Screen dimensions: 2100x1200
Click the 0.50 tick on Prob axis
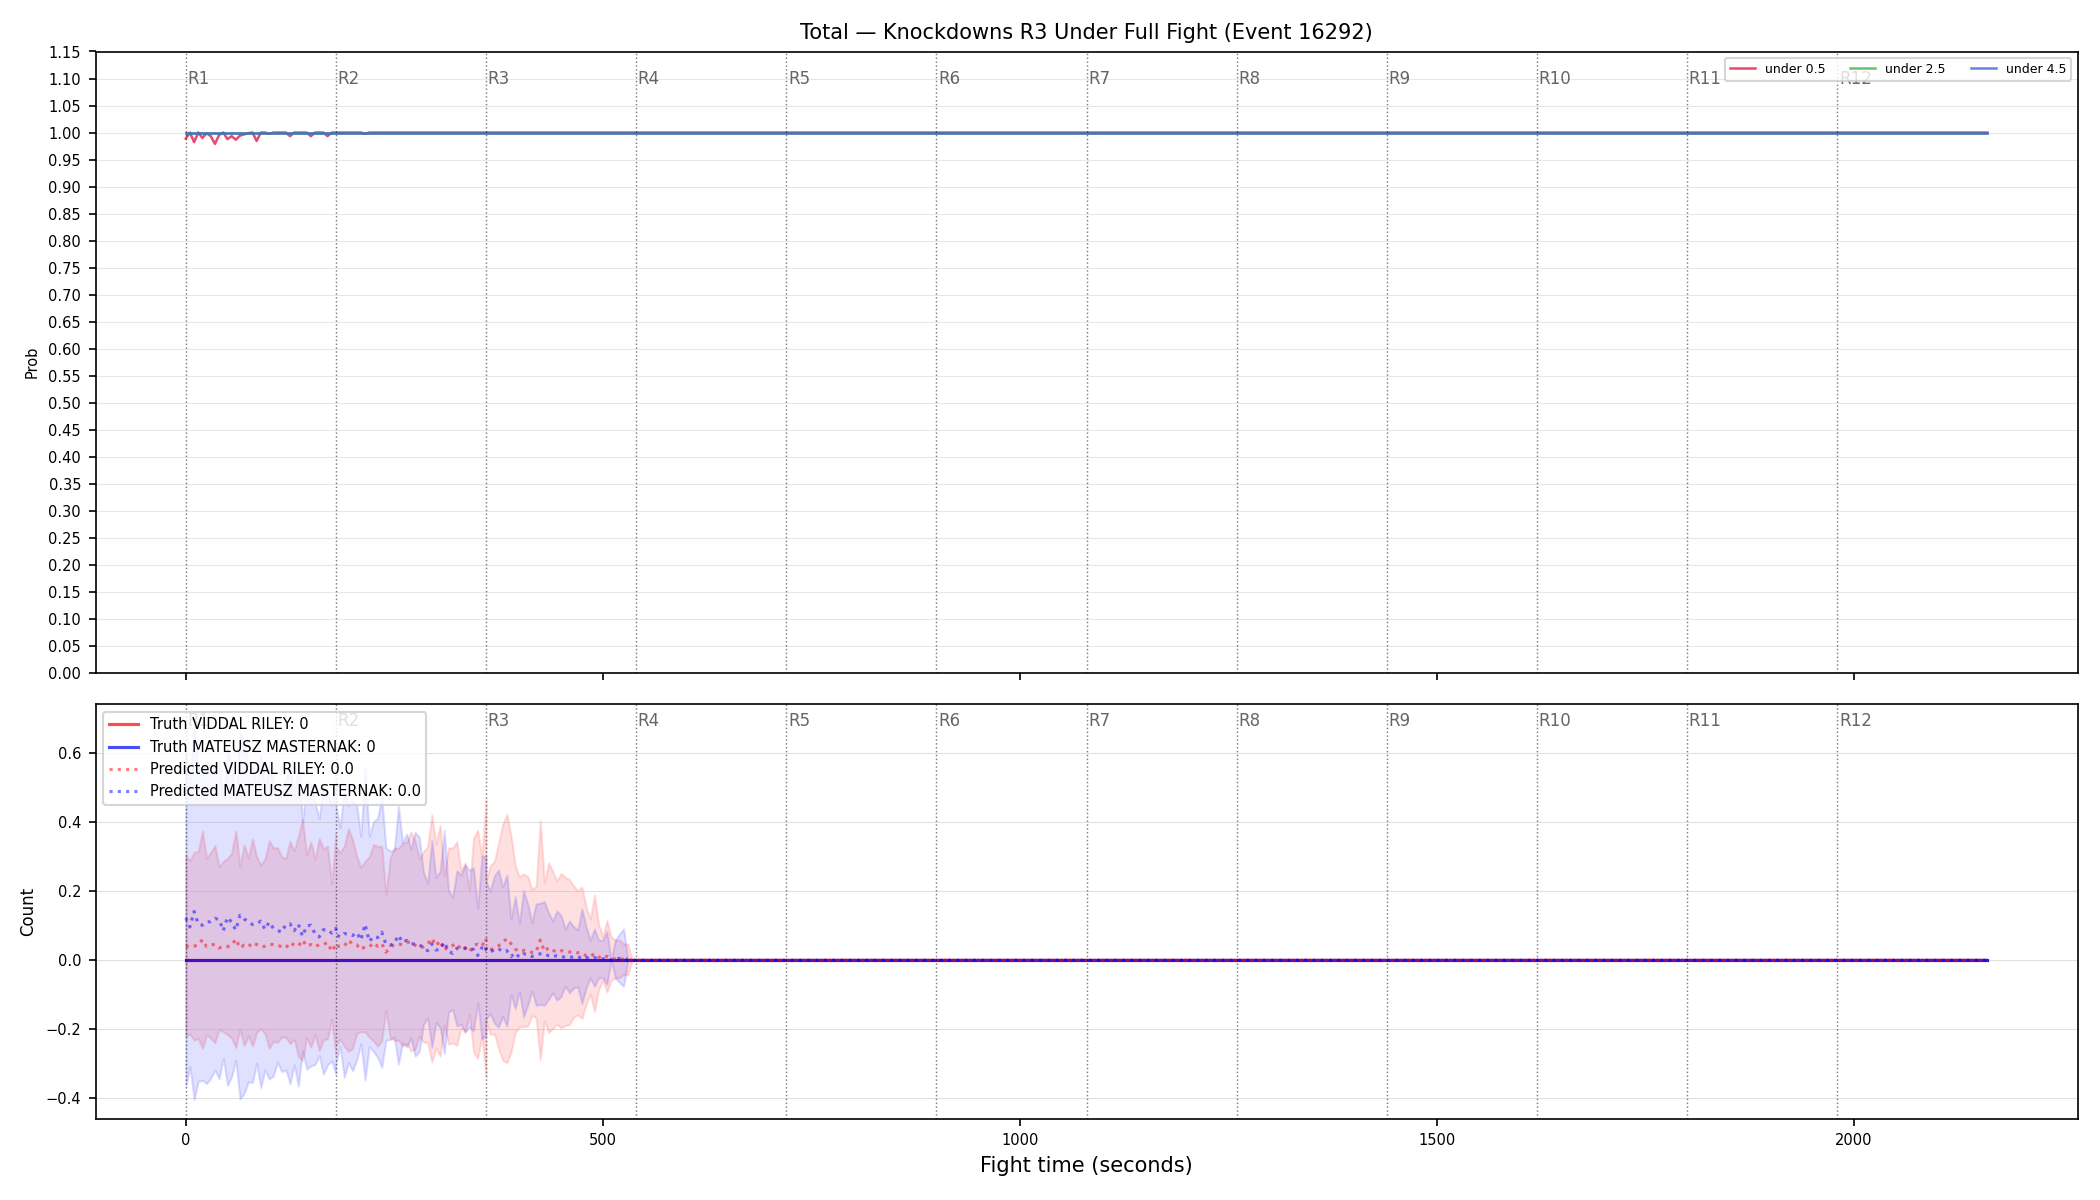65,403
